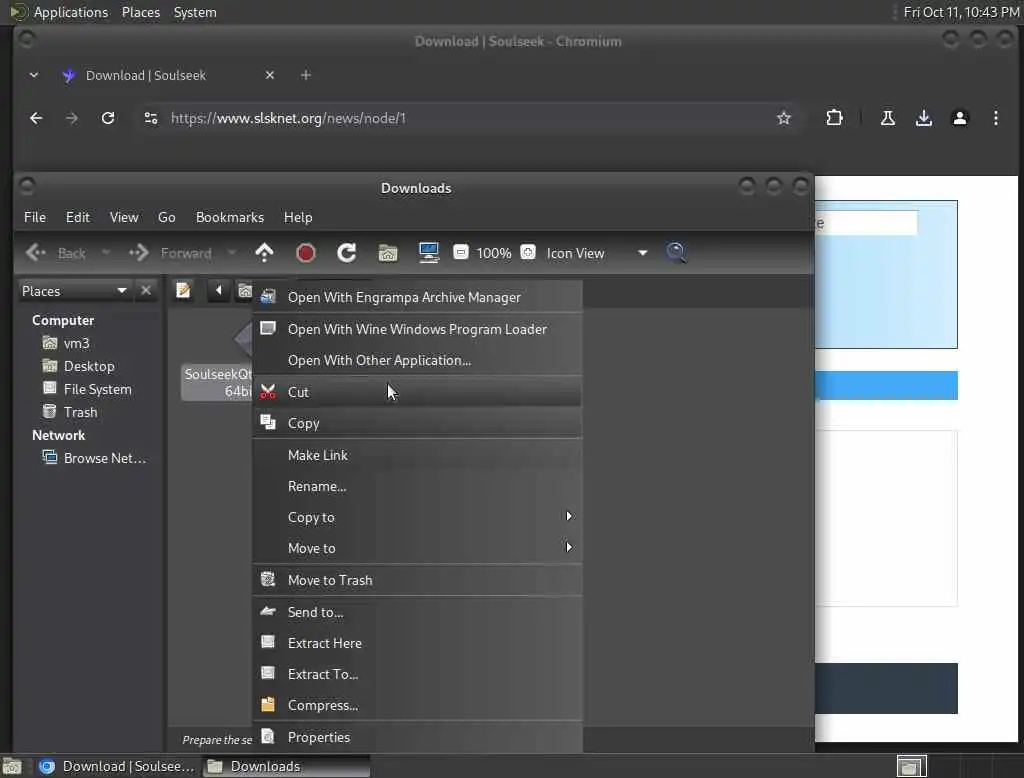Click Chromium back navigation arrow
The height and width of the screenshot is (778, 1024).
(x=36, y=118)
